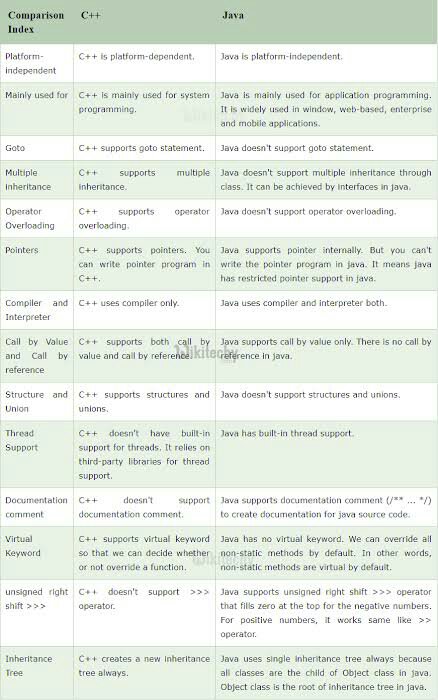Click the Comparison Index column header
The width and height of the screenshot is (438, 700).
36,22
